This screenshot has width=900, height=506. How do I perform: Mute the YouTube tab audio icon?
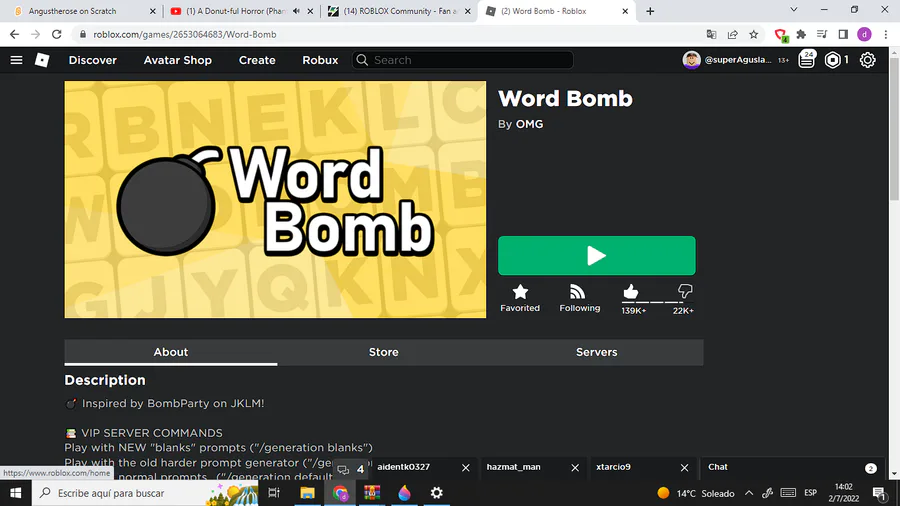coord(296,11)
